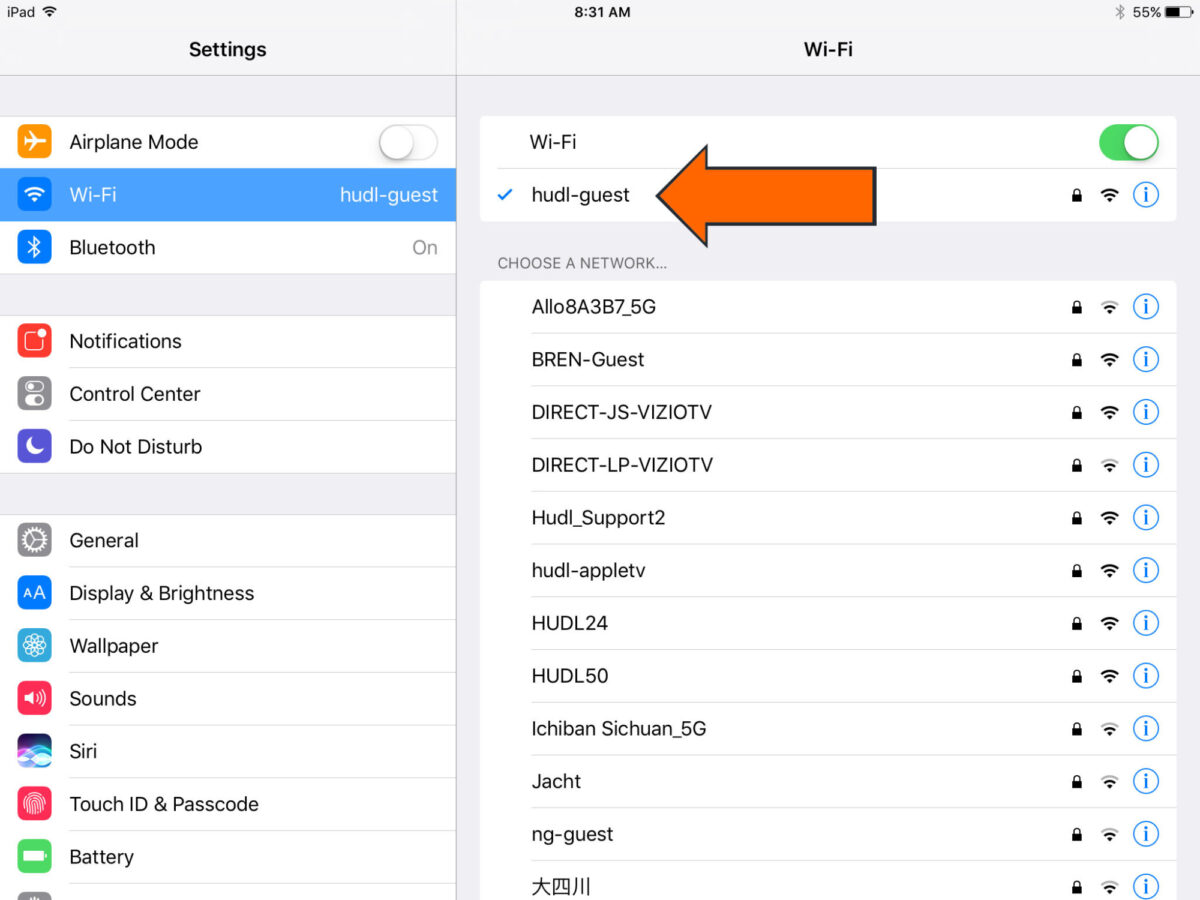Tap the Airplane Mode orange icon
1200x900 pixels.
(x=35, y=142)
